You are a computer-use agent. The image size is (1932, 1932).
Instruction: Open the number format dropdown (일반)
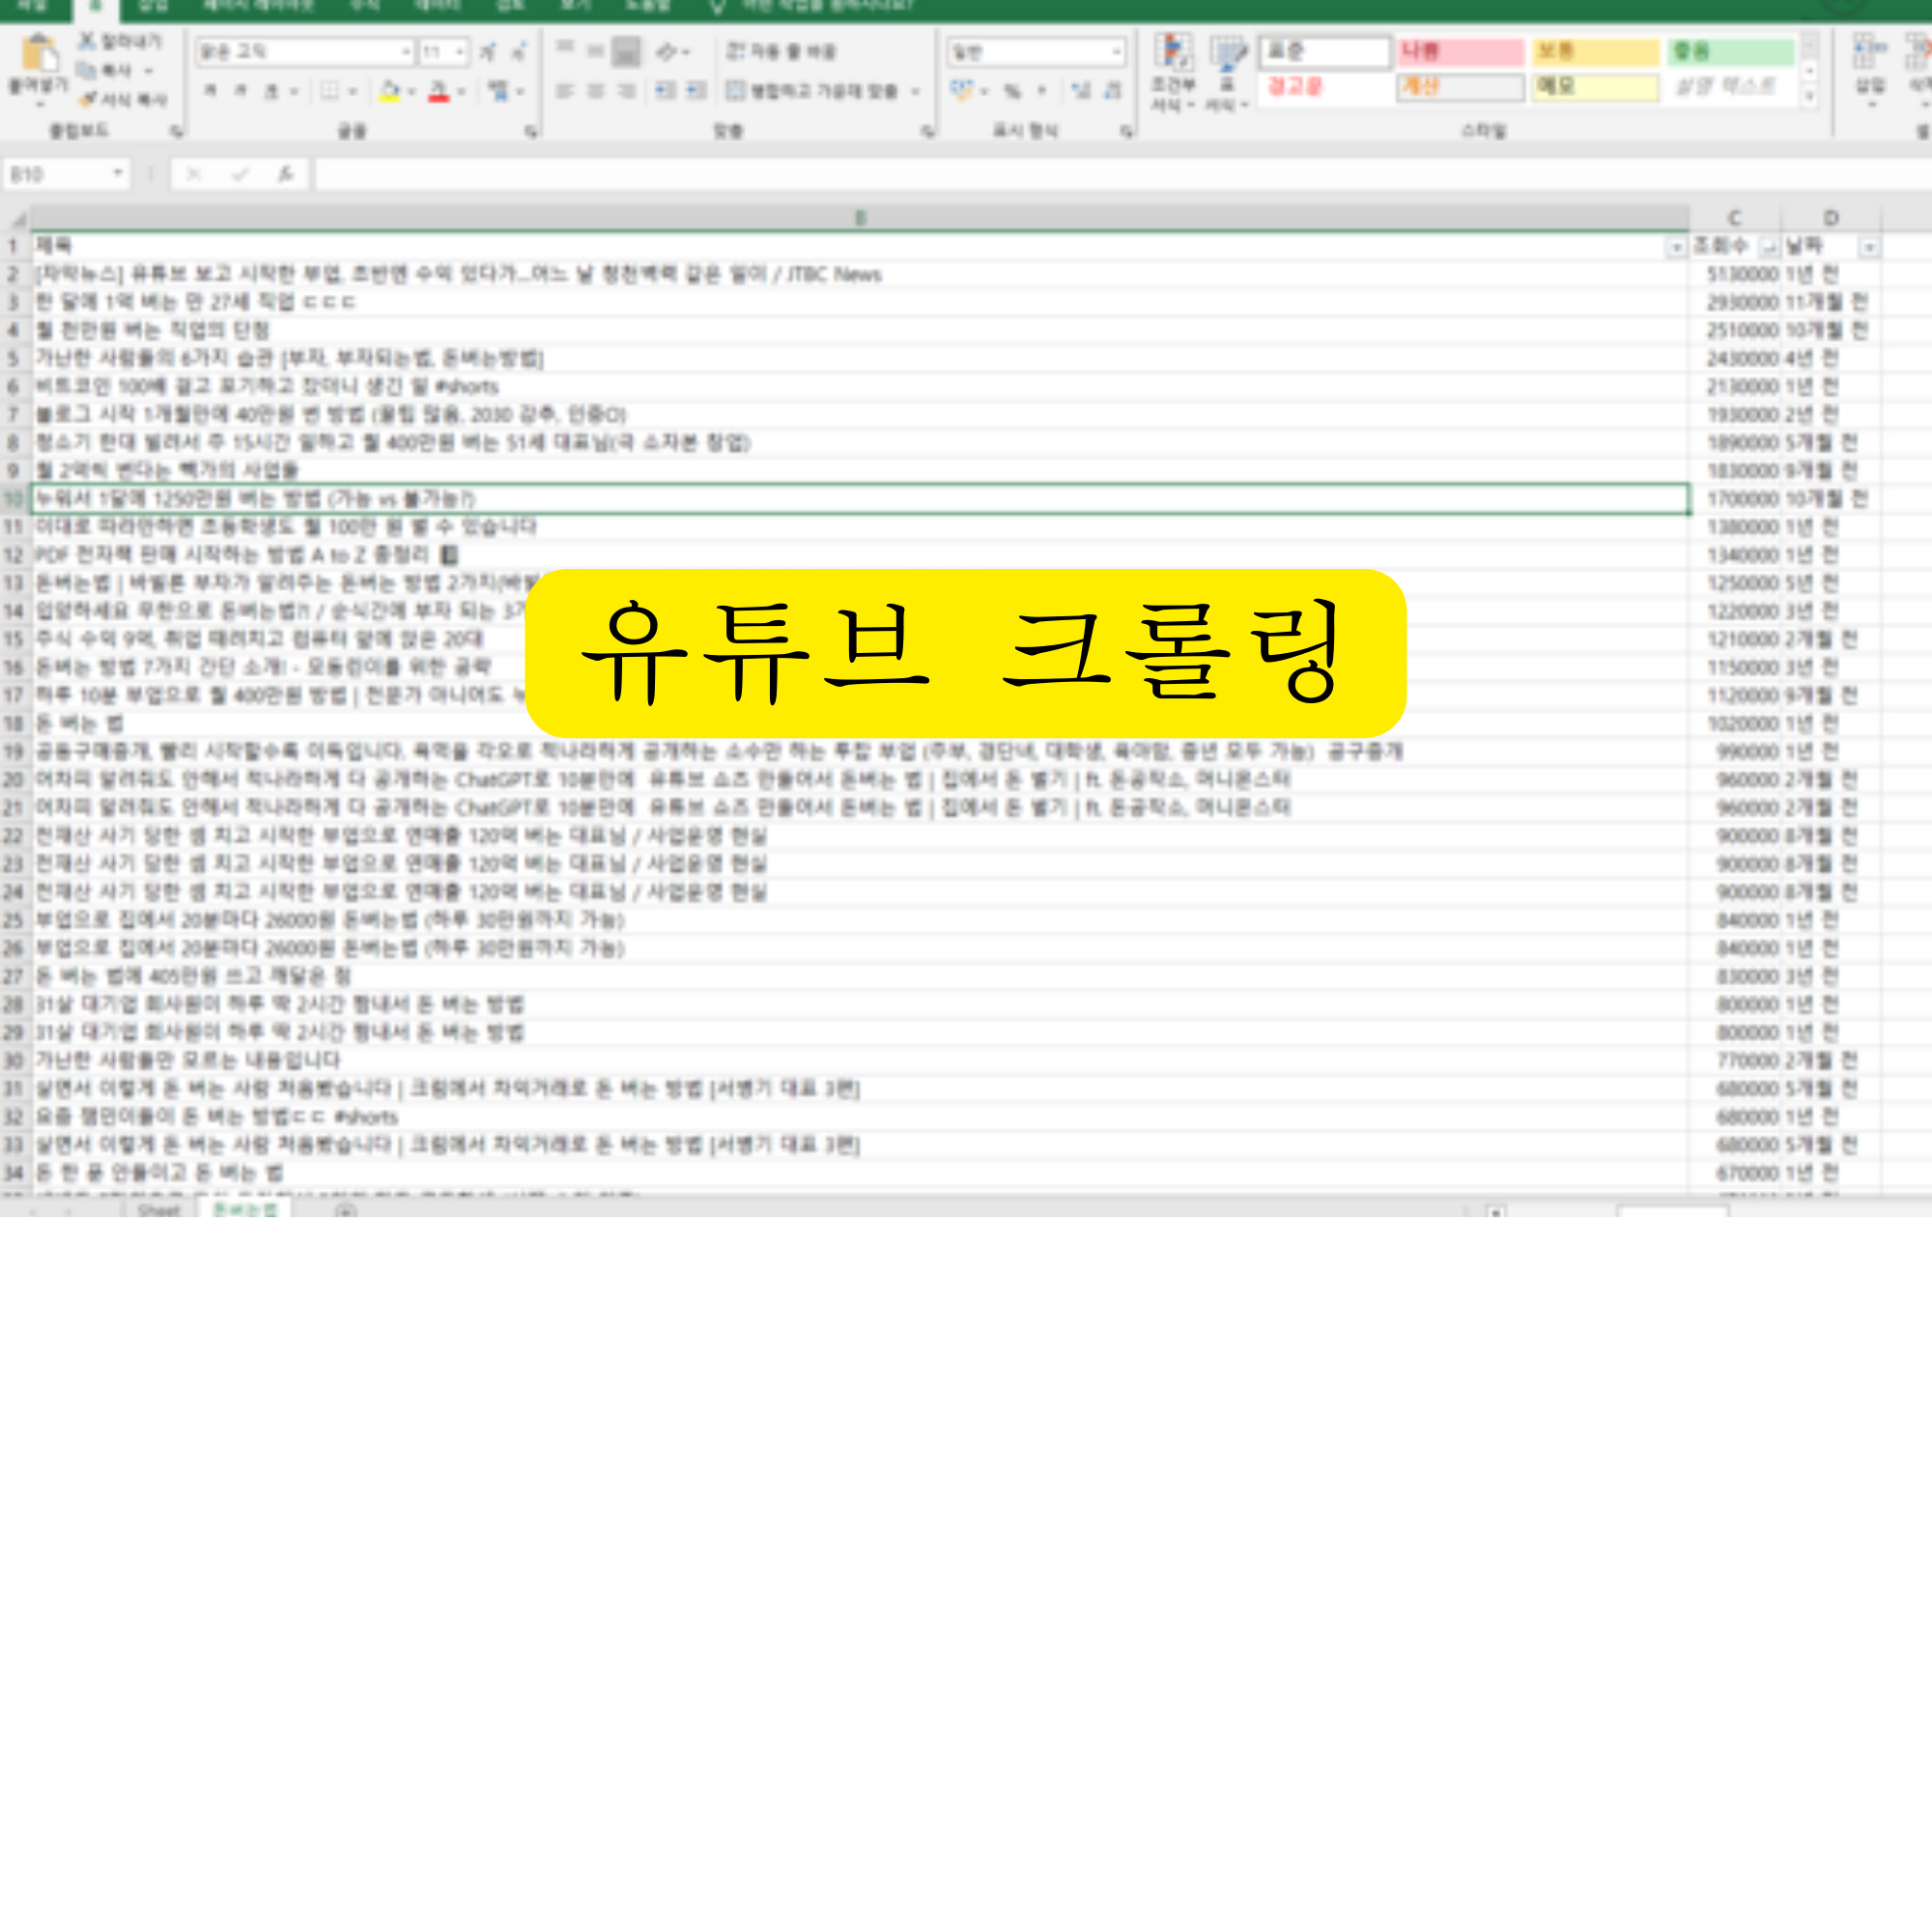(1116, 51)
